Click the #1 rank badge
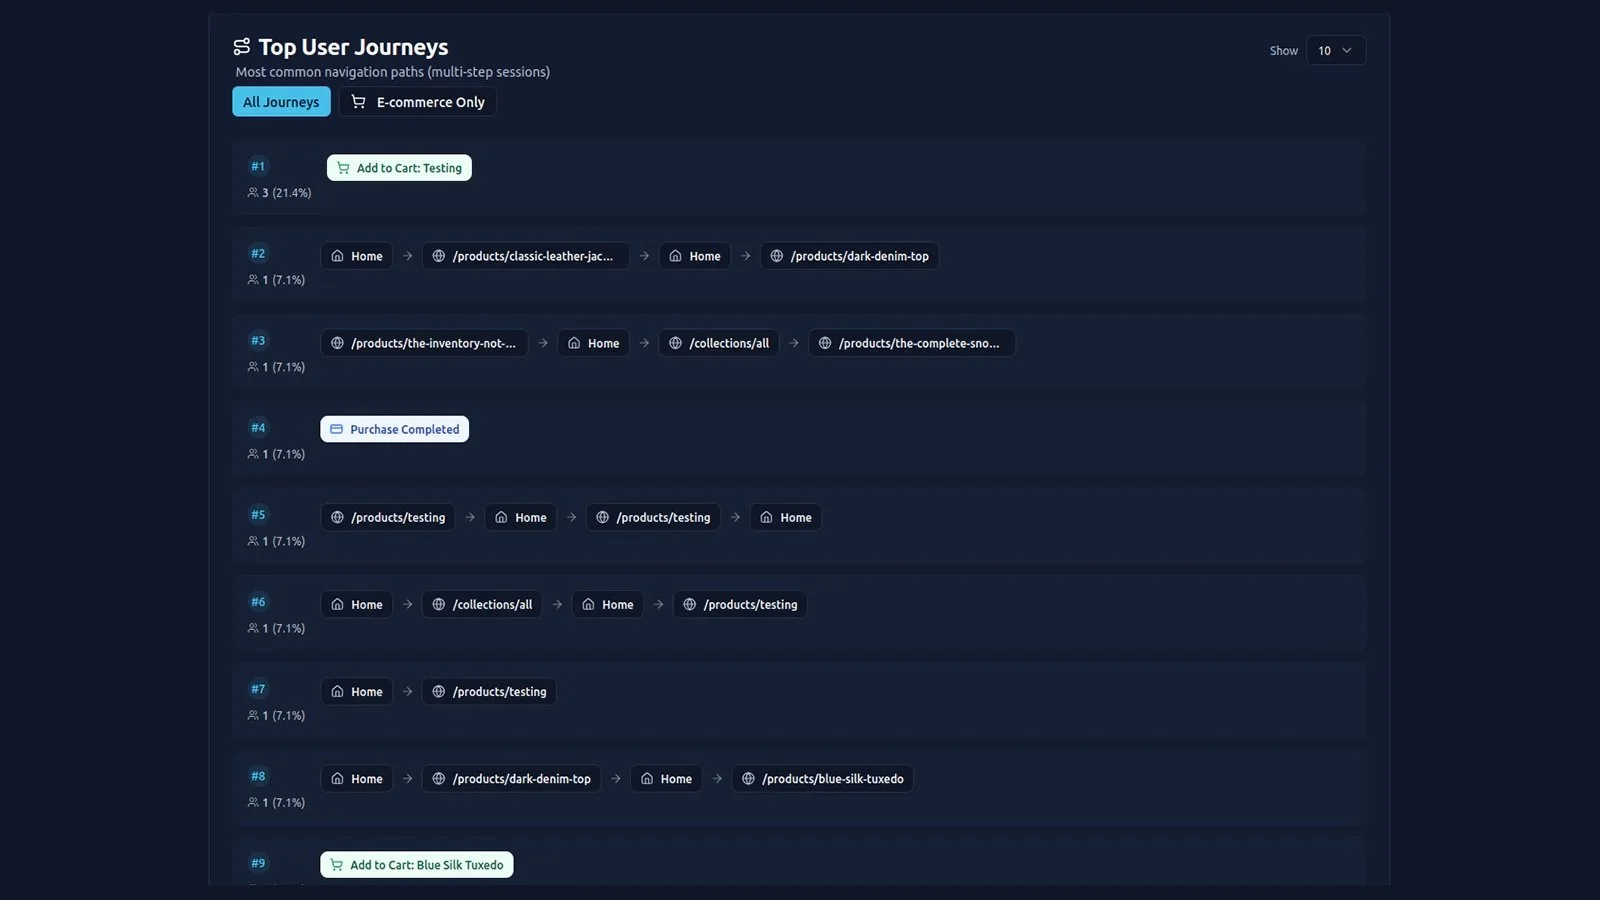Viewport: 1600px width, 900px height. coord(258,166)
